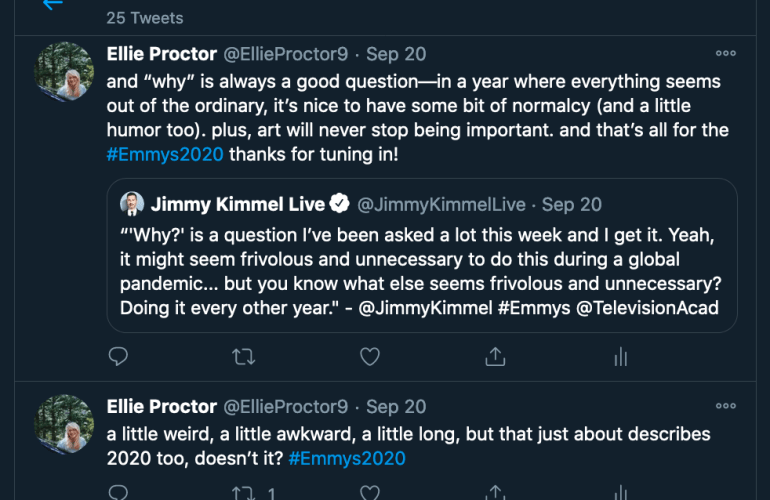
Task: Like the tweet quoting Jimmy Kimmel Live
Action: click(x=369, y=356)
